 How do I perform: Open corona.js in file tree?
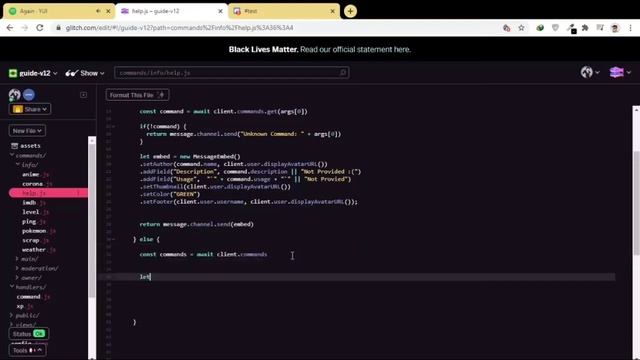click(x=37, y=184)
